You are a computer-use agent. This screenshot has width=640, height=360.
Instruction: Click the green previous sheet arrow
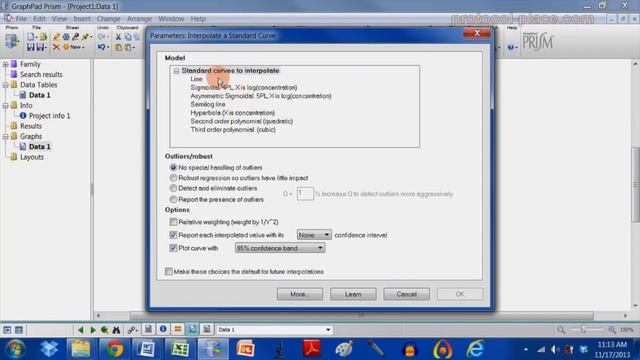coord(80,330)
